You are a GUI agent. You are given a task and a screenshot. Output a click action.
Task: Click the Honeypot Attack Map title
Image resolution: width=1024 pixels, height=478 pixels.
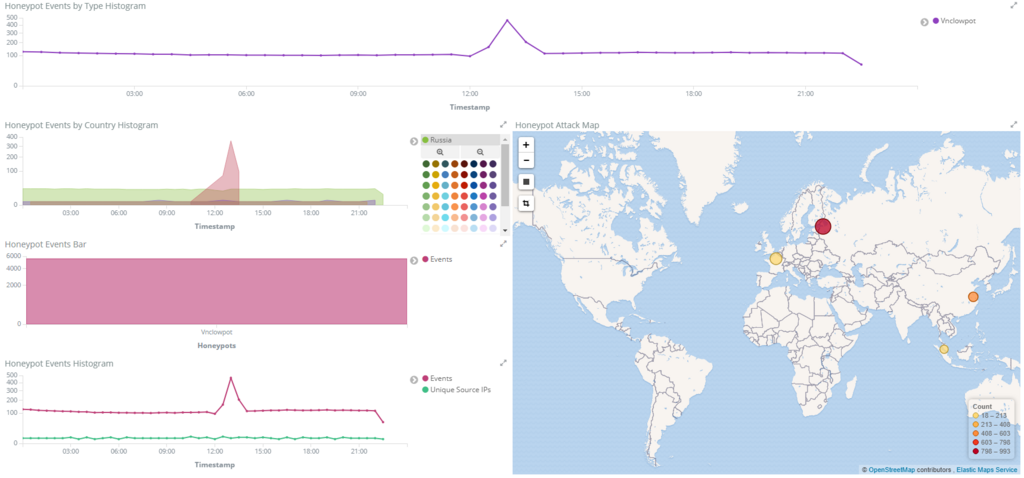click(557, 125)
